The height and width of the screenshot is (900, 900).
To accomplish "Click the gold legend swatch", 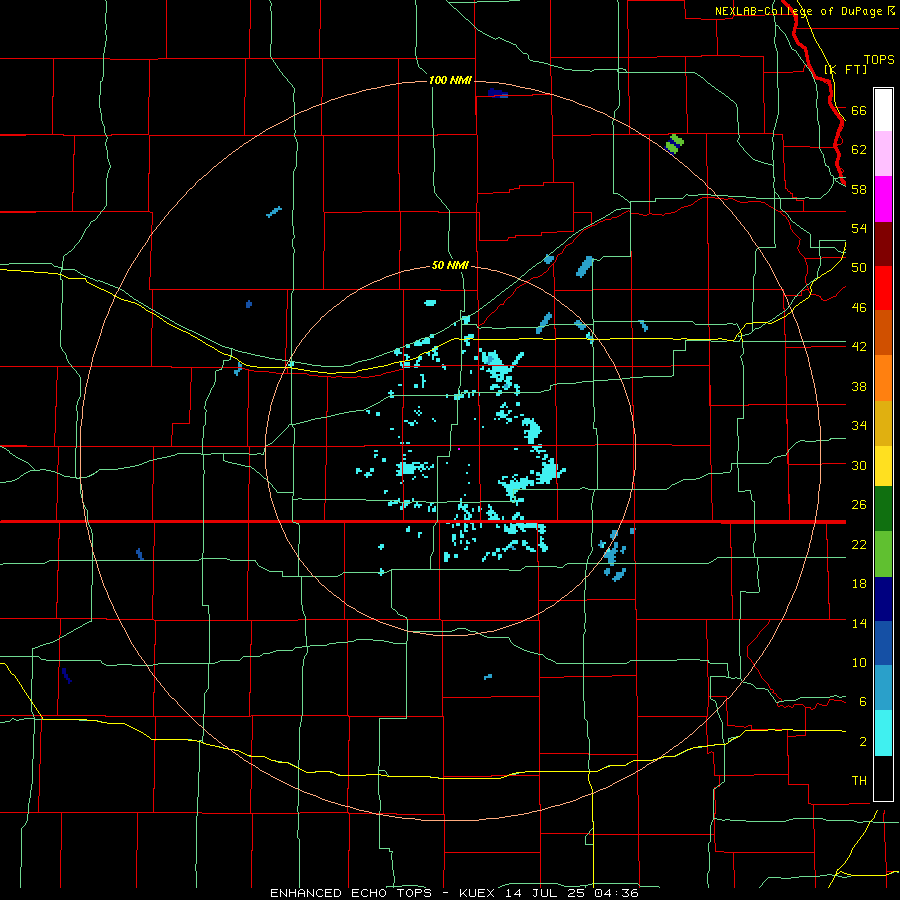I will pyautogui.click(x=883, y=423).
